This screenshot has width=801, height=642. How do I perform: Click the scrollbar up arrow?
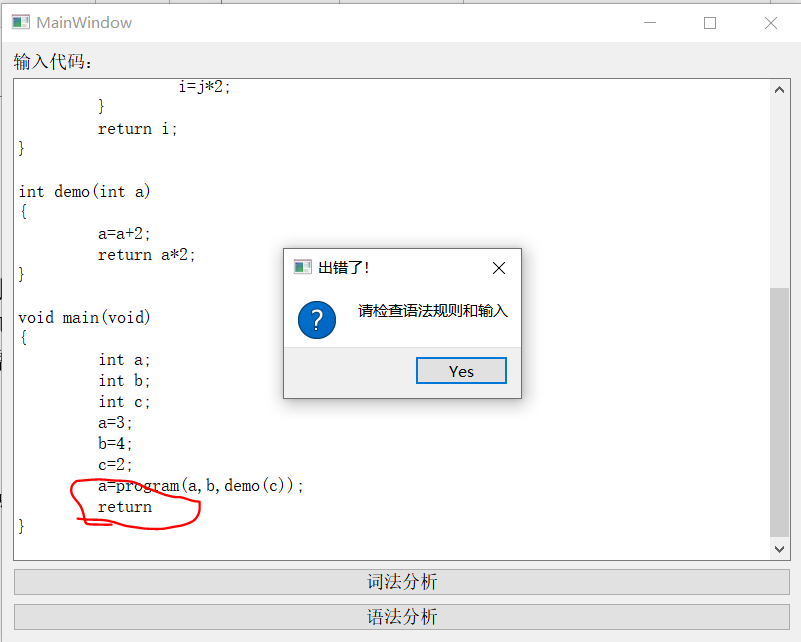pyautogui.click(x=780, y=90)
